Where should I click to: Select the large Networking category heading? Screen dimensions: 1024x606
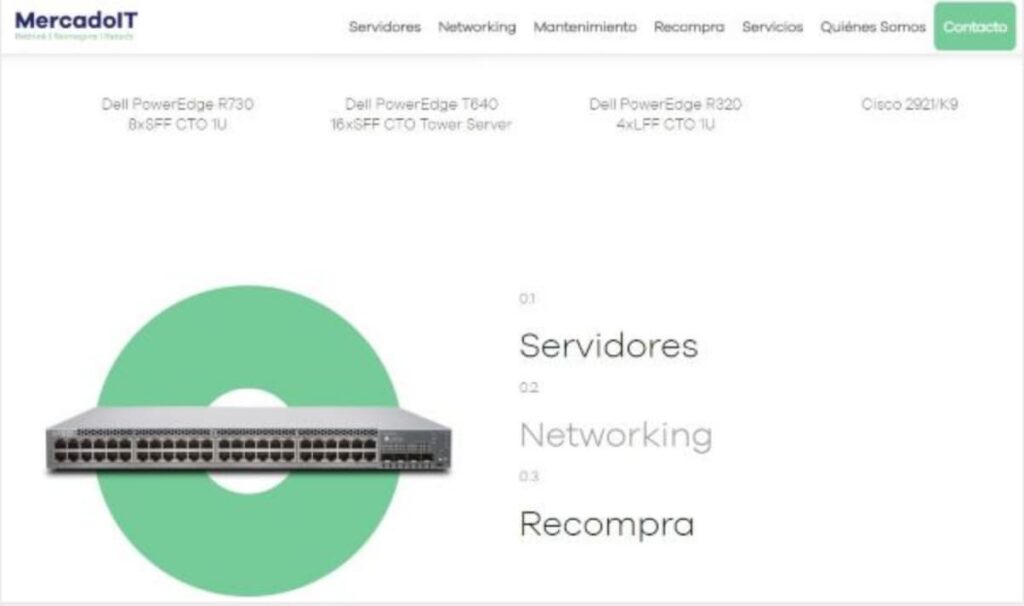pos(616,436)
